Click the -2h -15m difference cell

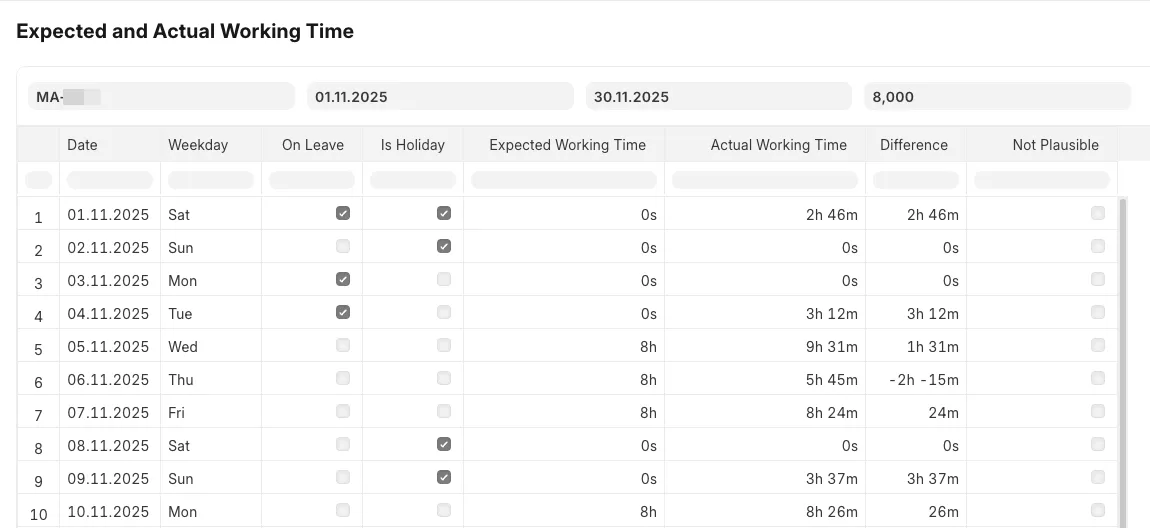click(x=923, y=380)
